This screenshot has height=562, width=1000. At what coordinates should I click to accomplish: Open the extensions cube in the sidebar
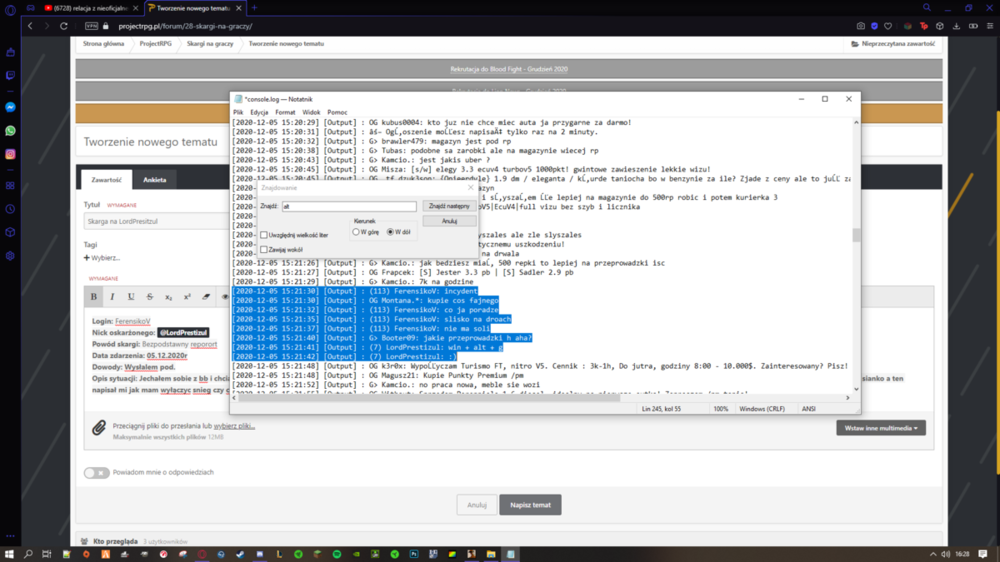(10, 232)
